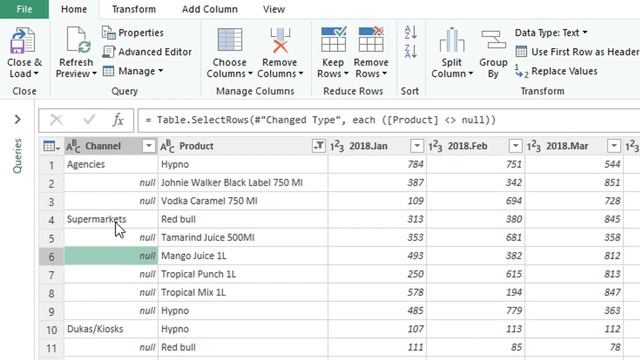Open the Channel column filter dropdown
640x360 pixels.
[x=149, y=146]
